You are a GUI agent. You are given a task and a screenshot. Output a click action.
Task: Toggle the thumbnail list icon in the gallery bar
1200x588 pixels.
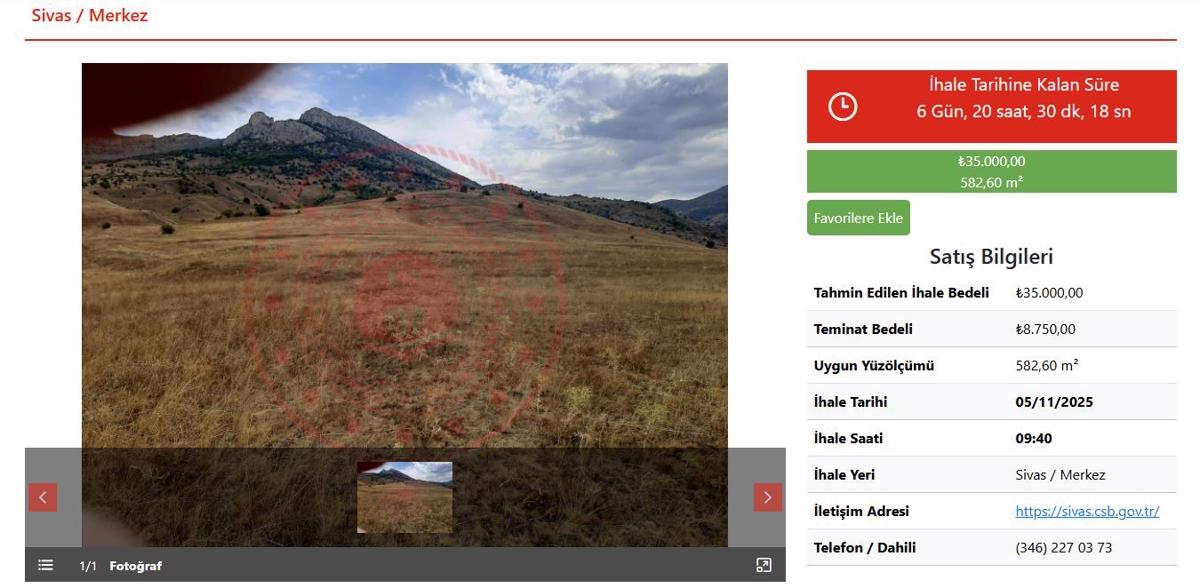(46, 566)
